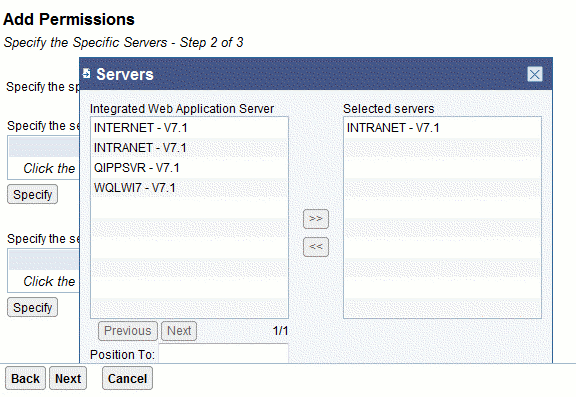Select INTERNET - V7.1 in server list
The image size is (576, 397).
click(189, 128)
